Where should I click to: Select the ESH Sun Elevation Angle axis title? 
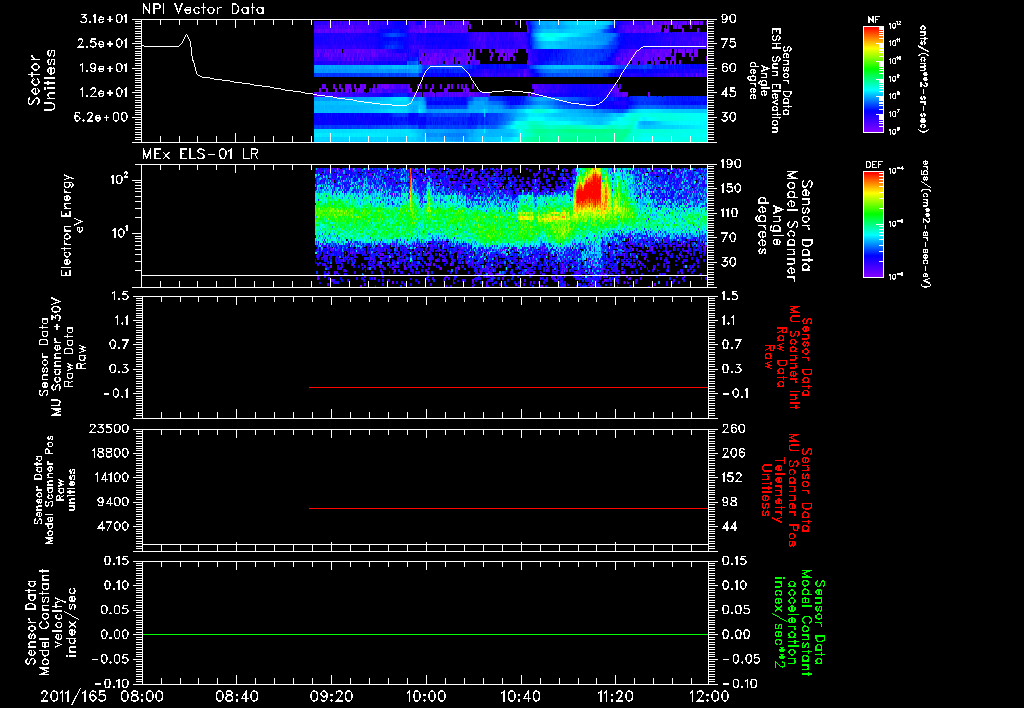[x=772, y=80]
